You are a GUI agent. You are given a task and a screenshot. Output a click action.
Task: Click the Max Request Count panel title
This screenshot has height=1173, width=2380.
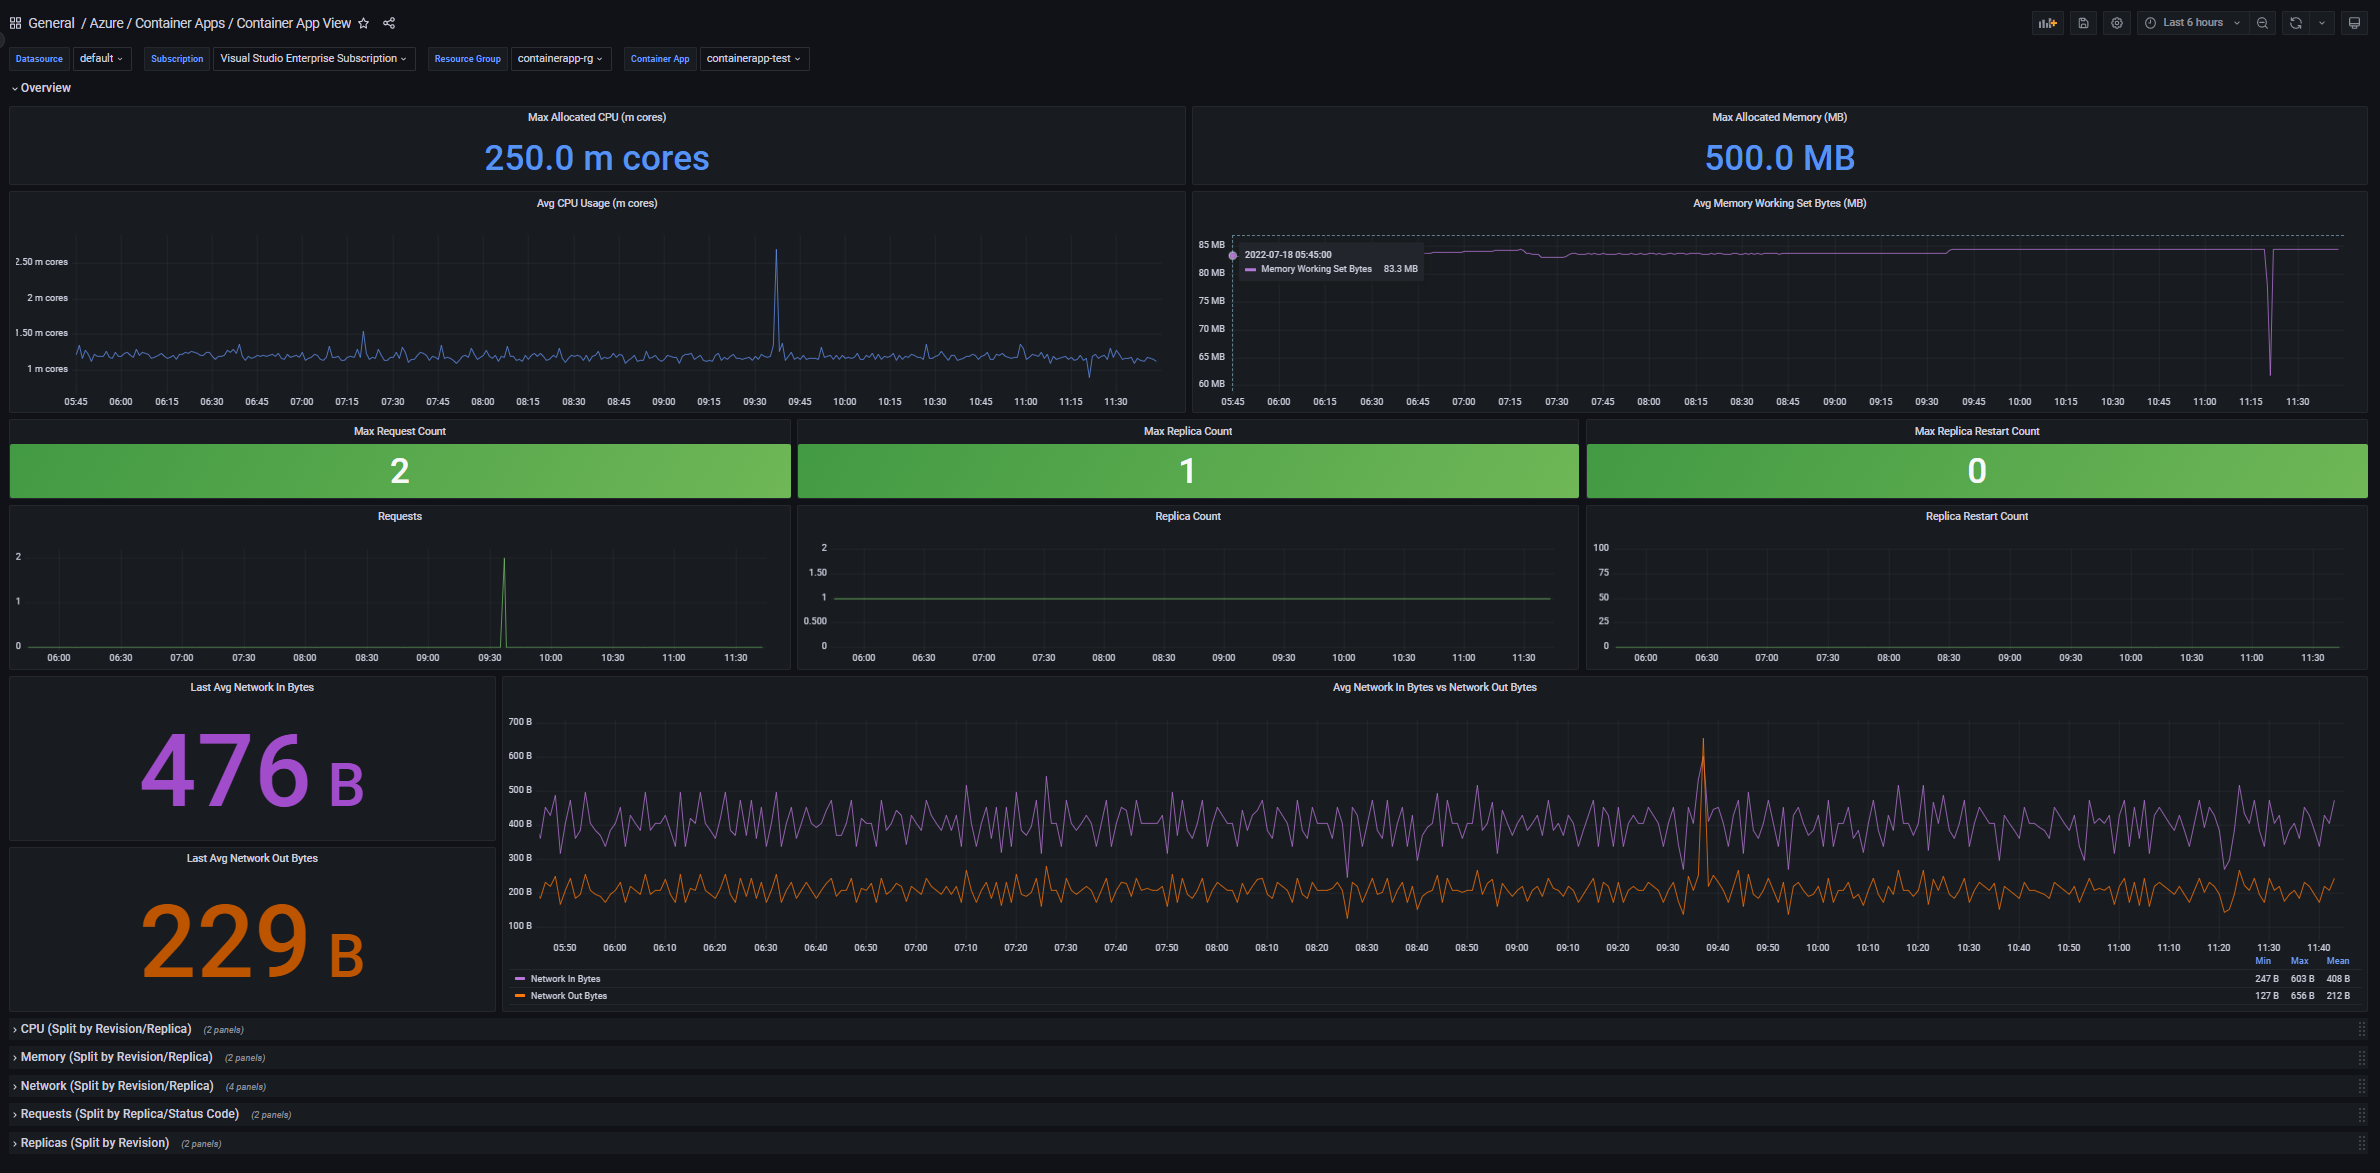pyautogui.click(x=399, y=431)
